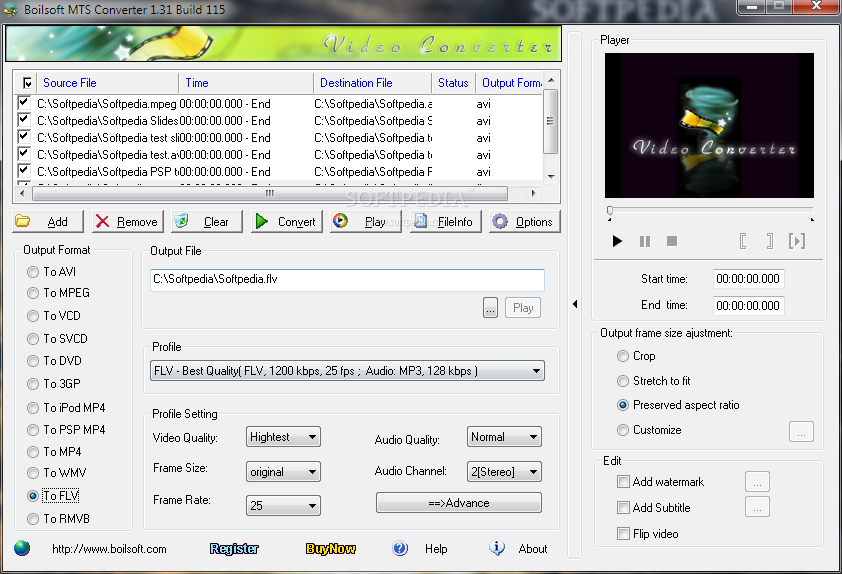
Task: Set the start mark bracket in player
Action: 743,241
